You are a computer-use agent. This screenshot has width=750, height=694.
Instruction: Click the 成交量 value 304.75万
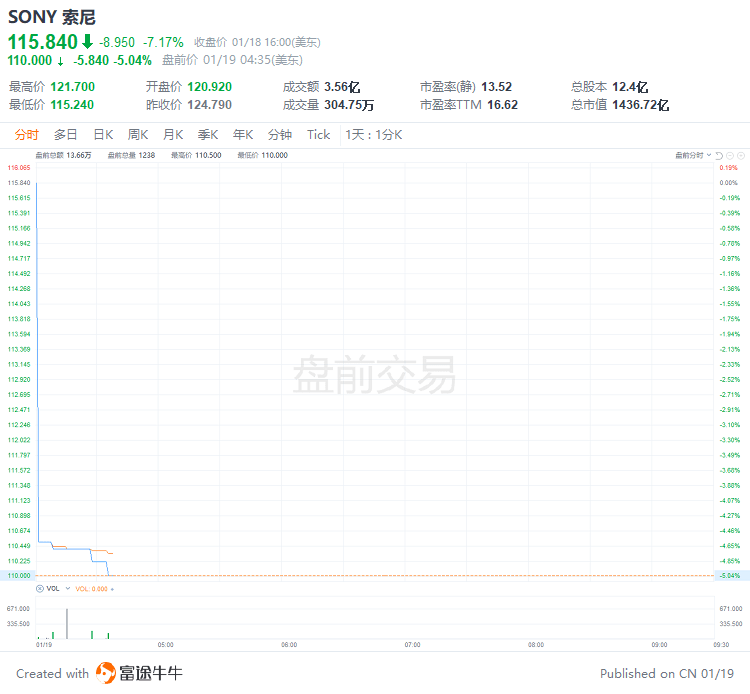[x=349, y=105]
